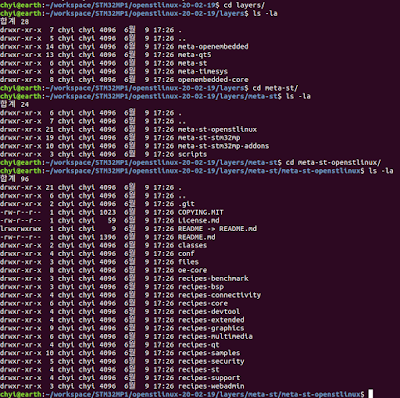The height and width of the screenshot is (398, 400).
Task: Click the oe-core directory name
Action: point(192,270)
